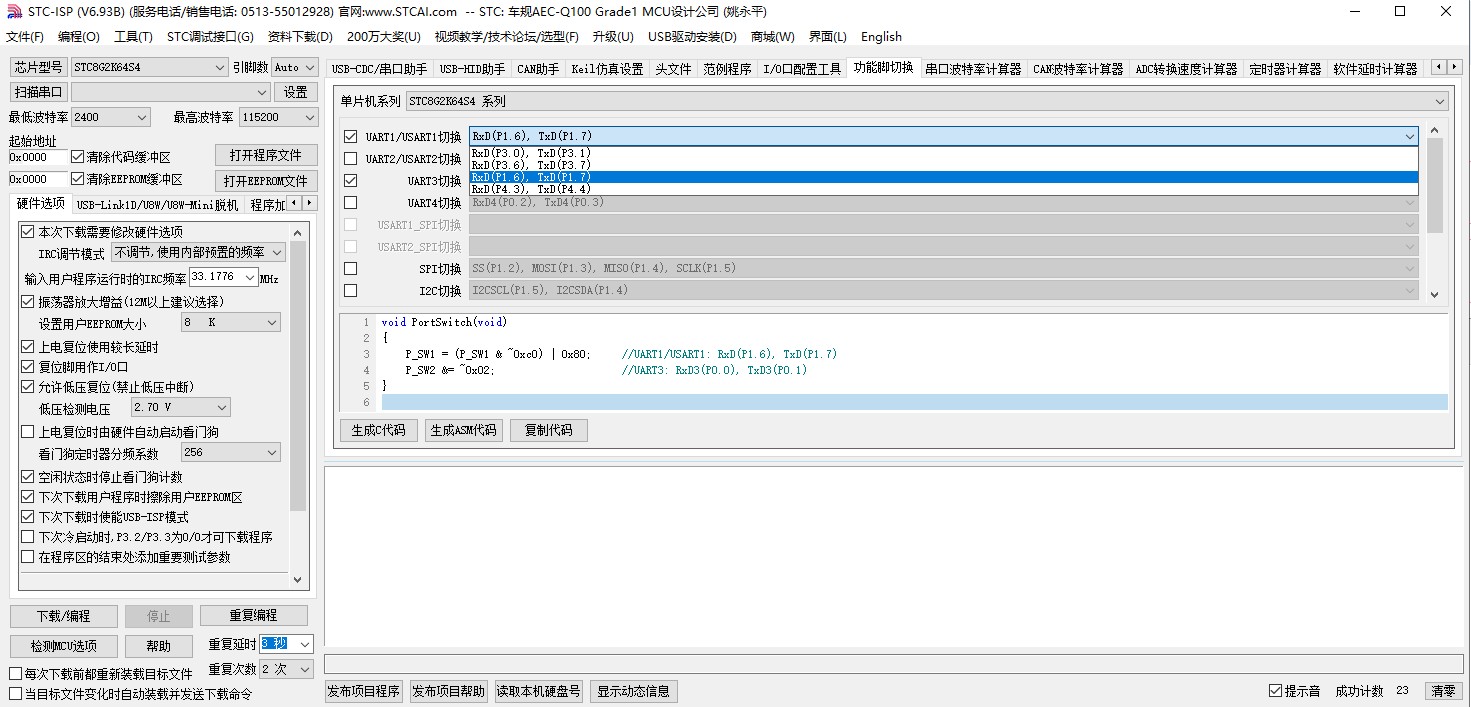The width and height of the screenshot is (1471, 707).
Task: Click the 打开程序文件 button
Action: point(265,156)
